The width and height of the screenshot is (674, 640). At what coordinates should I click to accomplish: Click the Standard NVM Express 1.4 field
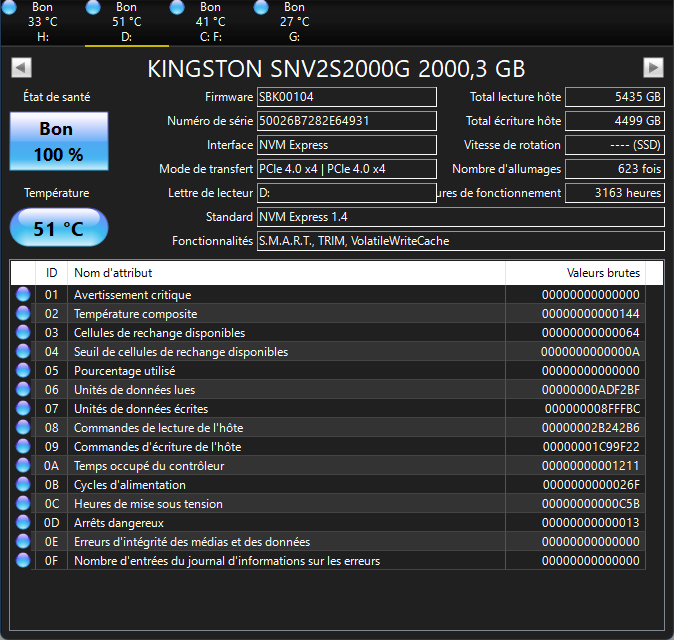[x=460, y=217]
